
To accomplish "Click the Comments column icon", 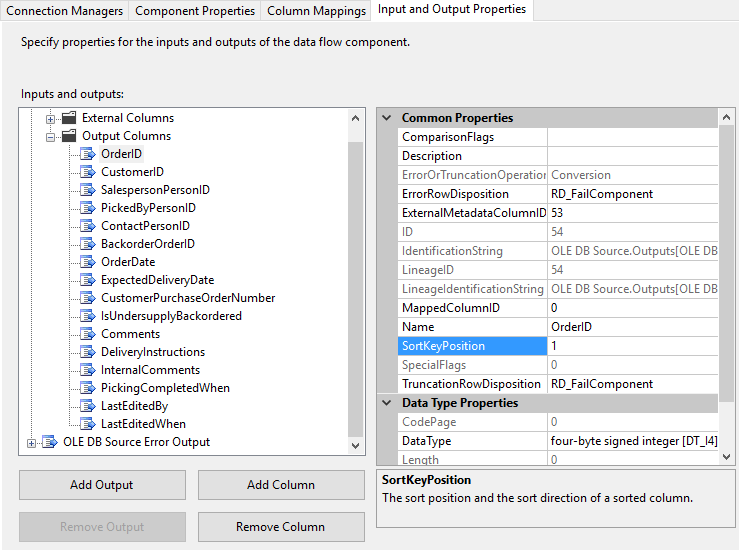I will [87, 334].
